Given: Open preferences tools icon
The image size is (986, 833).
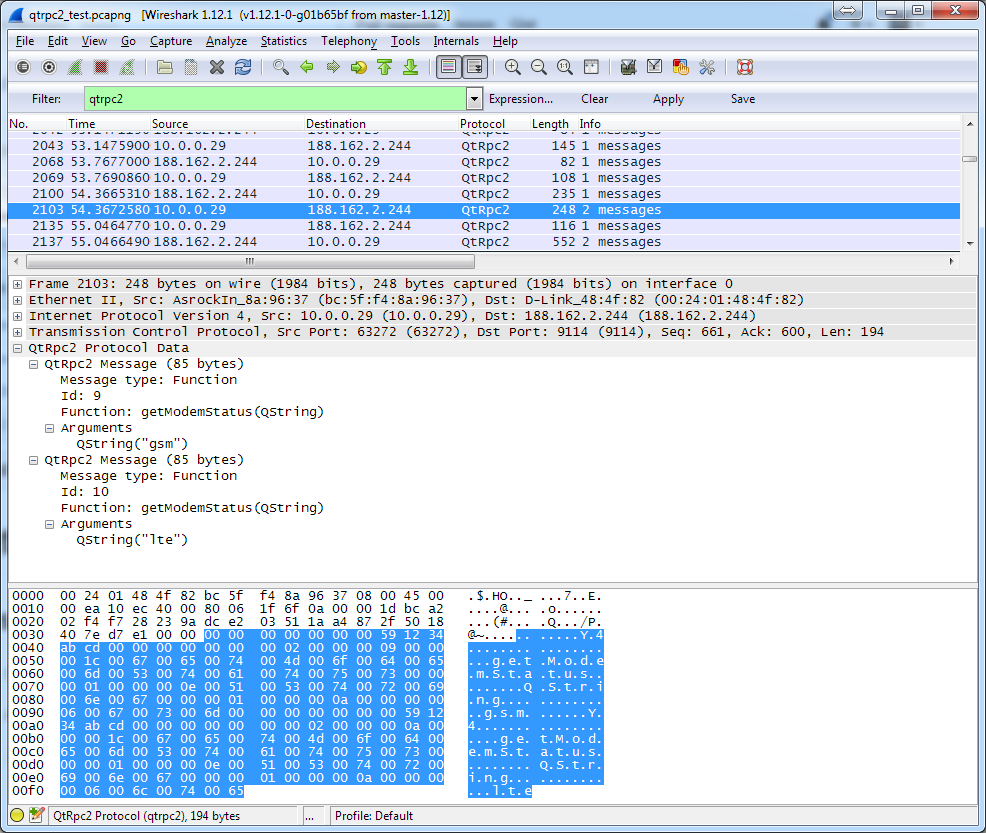Looking at the screenshot, I should (707, 67).
